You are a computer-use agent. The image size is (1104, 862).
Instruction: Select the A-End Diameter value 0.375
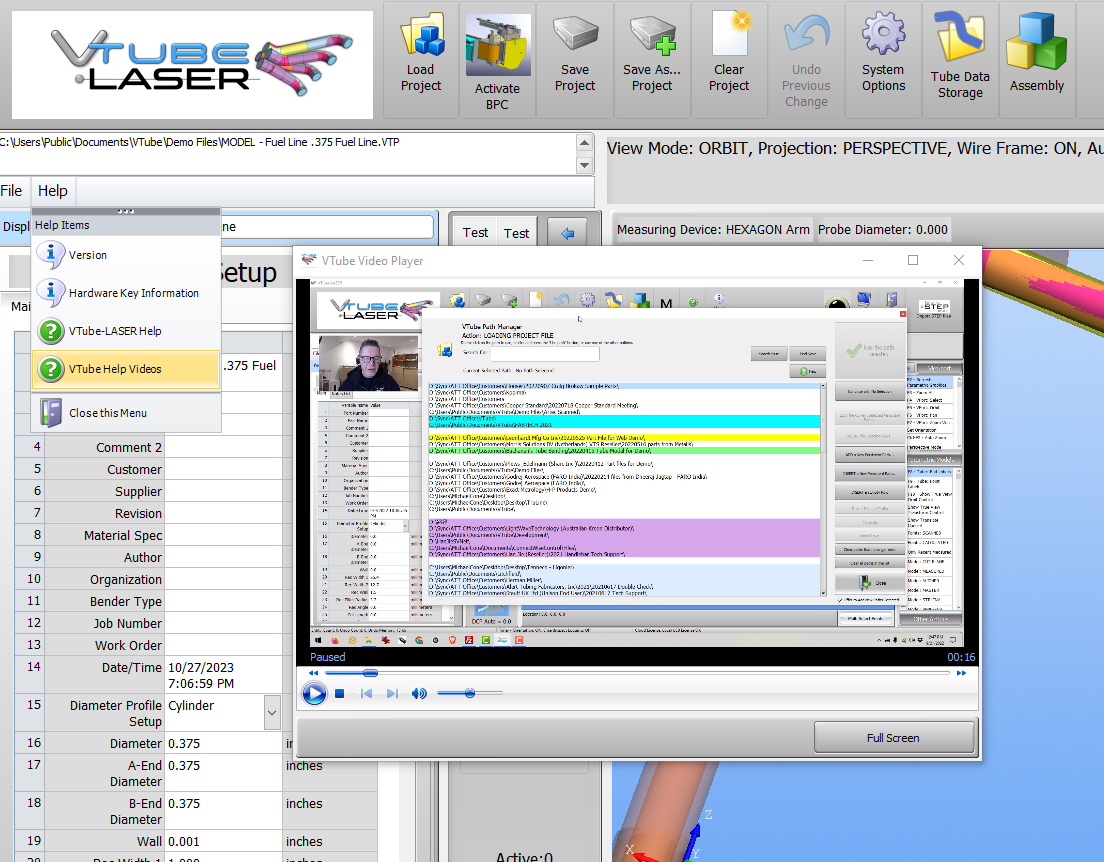(x=184, y=766)
